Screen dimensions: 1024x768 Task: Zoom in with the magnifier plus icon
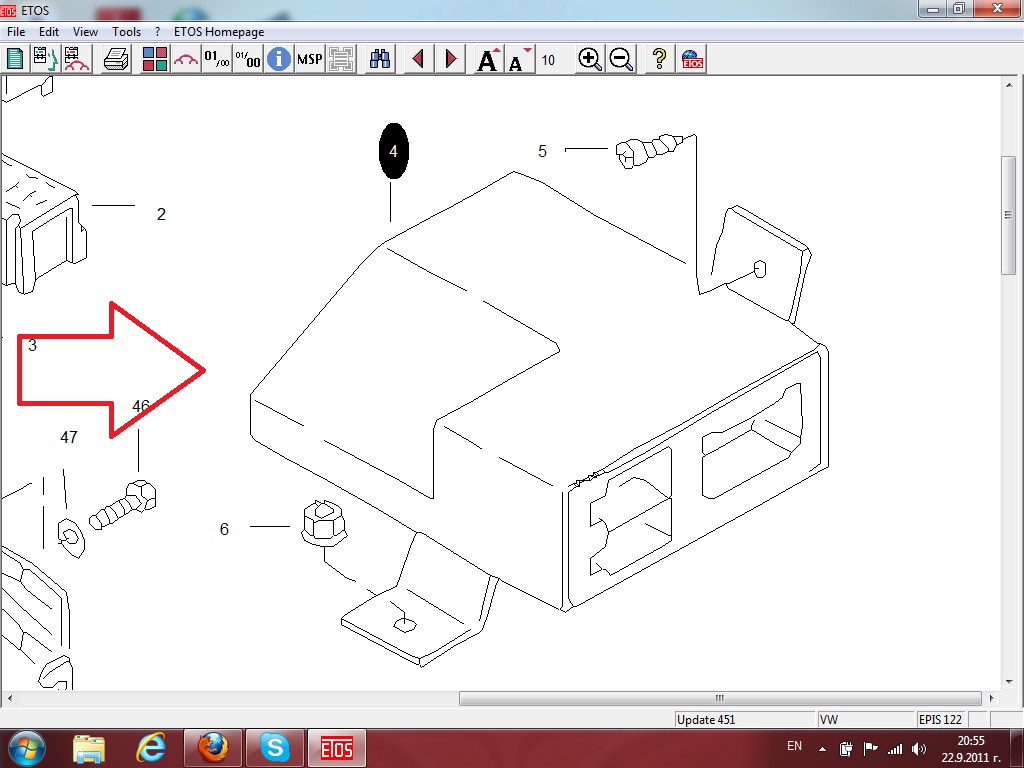[x=590, y=59]
